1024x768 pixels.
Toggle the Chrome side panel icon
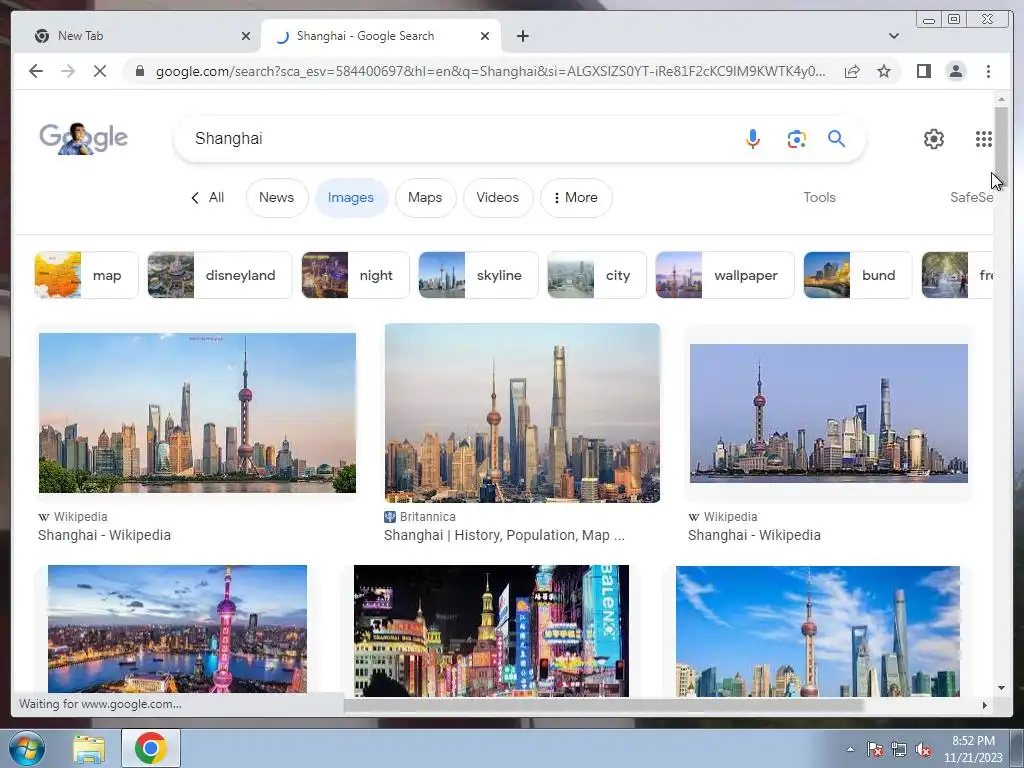coord(923,71)
